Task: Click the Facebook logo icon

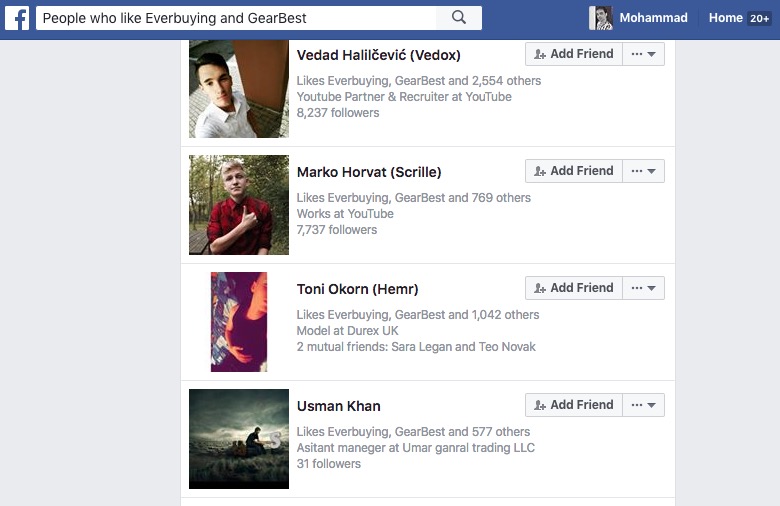Action: click(16, 18)
